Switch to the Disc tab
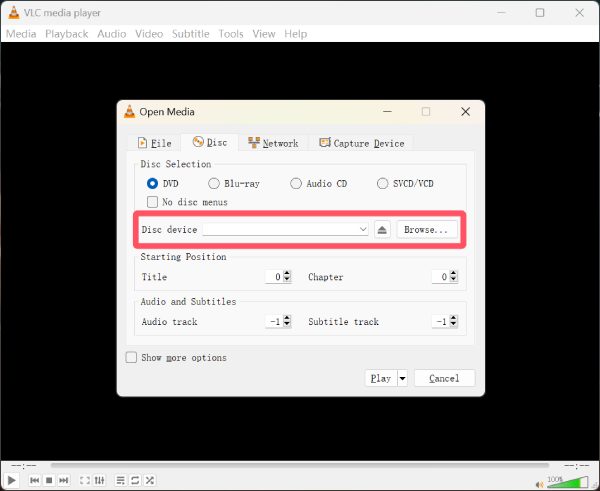Viewport: 600px width, 491px height. (x=210, y=142)
